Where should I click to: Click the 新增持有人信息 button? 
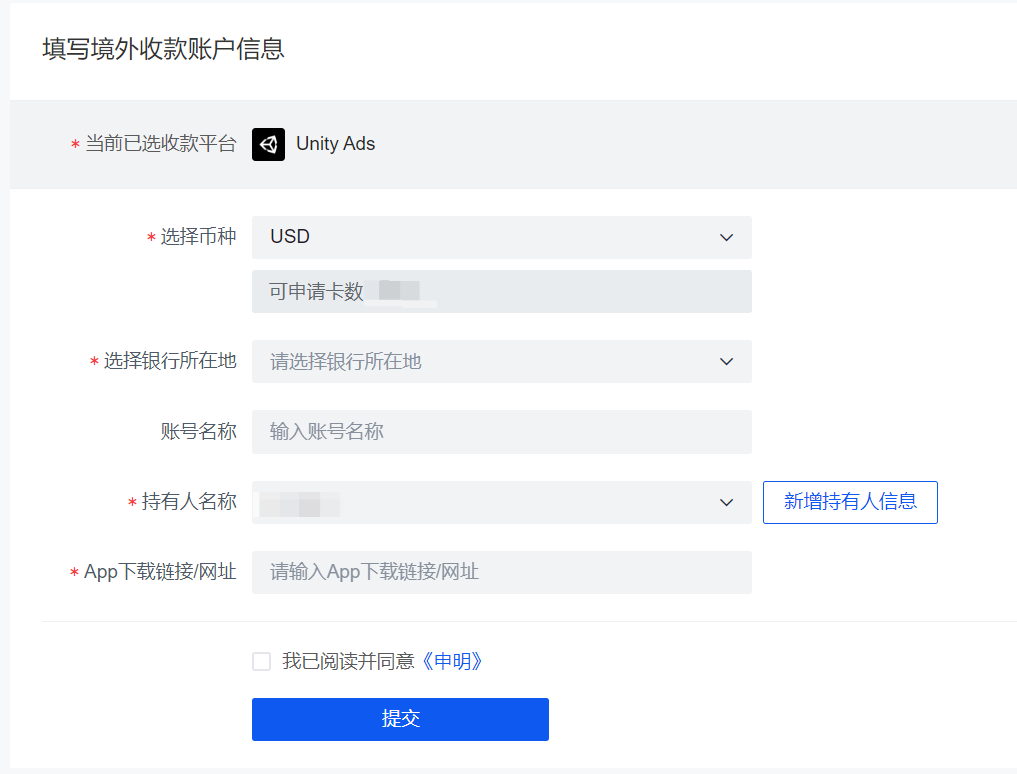pyautogui.click(x=850, y=502)
